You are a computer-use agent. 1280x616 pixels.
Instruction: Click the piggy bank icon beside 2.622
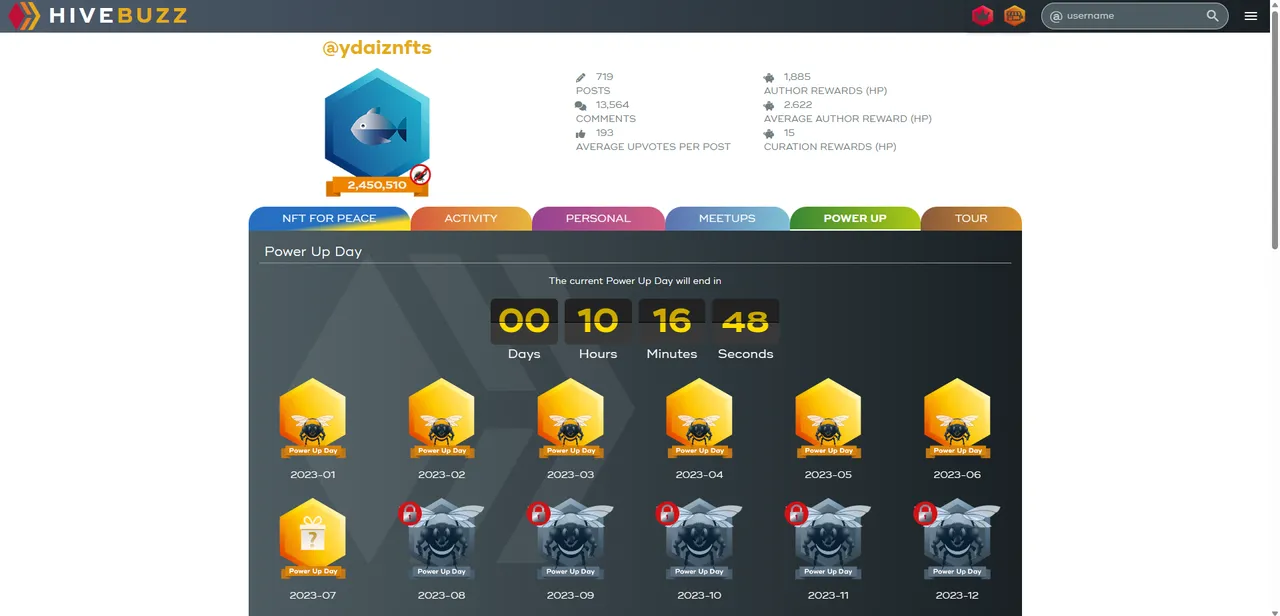[x=769, y=105]
